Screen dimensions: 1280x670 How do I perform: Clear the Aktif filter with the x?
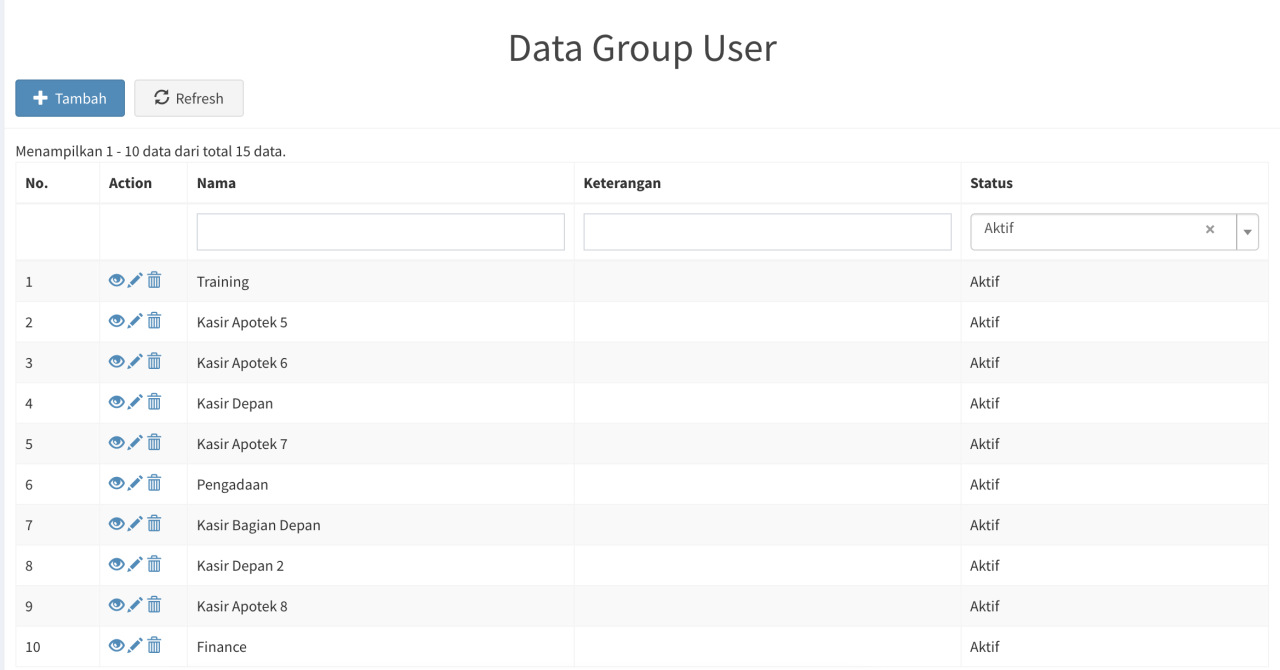click(1210, 231)
